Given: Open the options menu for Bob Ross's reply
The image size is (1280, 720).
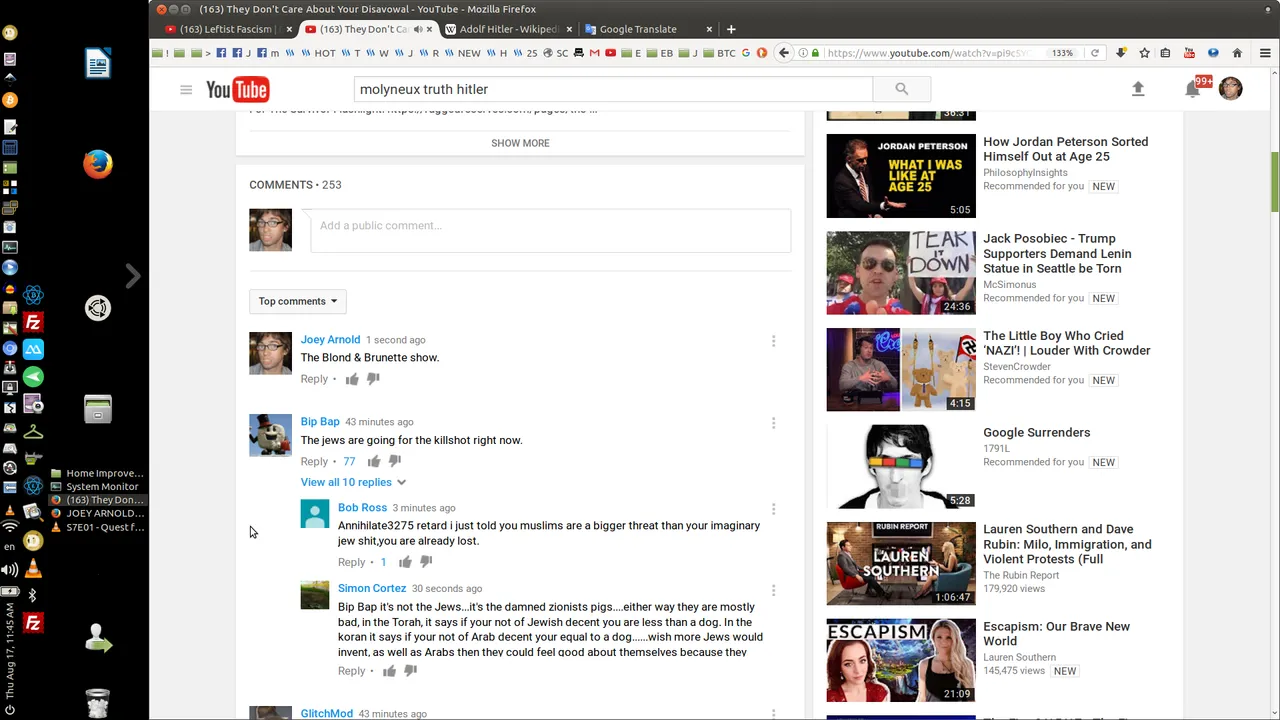Looking at the screenshot, I should point(773,509).
